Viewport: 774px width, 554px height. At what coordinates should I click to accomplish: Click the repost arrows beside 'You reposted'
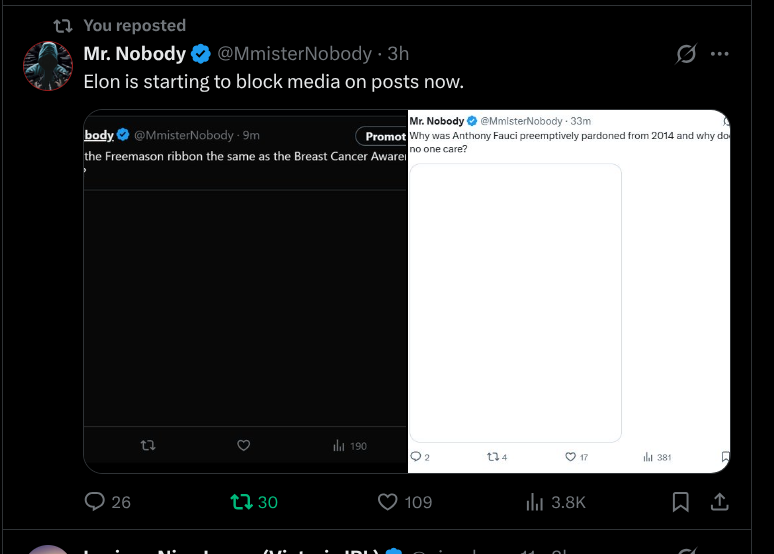[62, 25]
